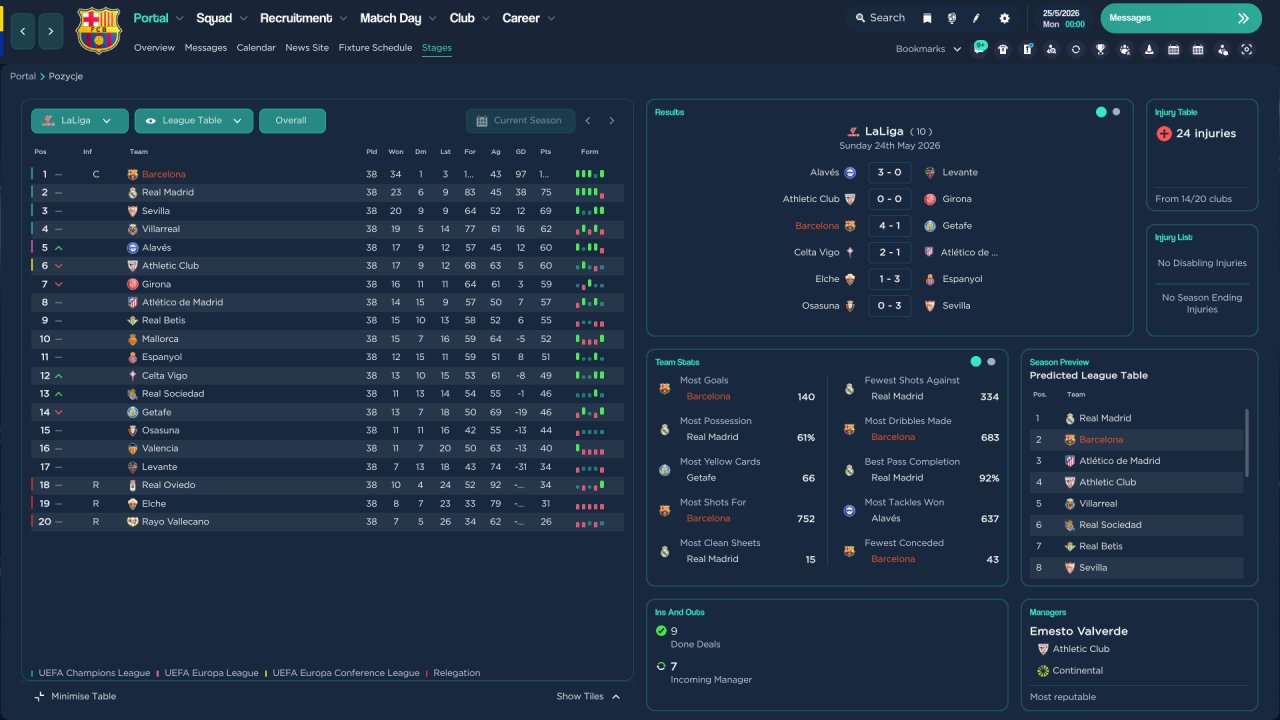Click the trophy icon in the bookmarks bar
1280x720 pixels.
point(1100,49)
